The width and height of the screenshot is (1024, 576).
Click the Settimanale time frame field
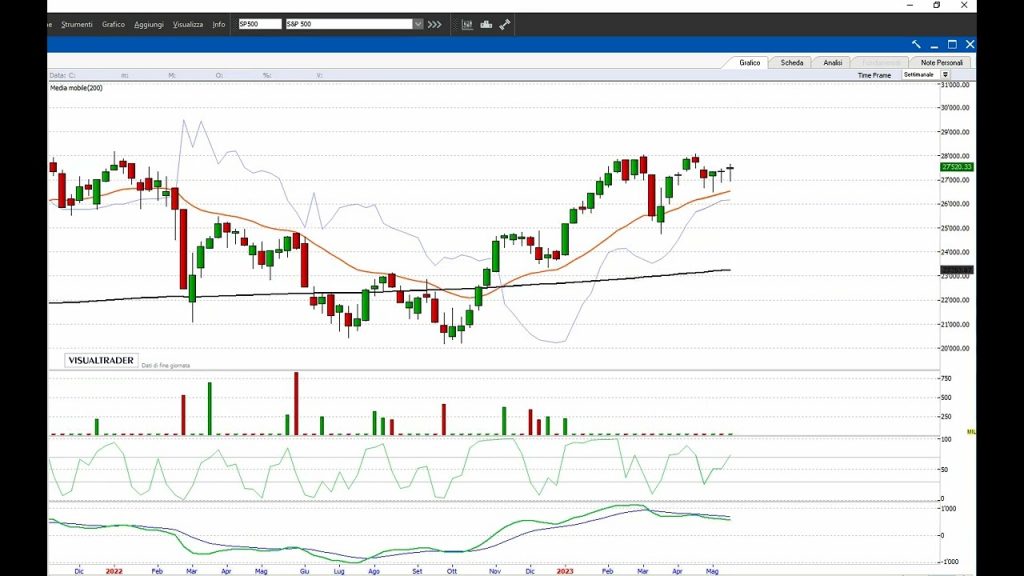[919, 75]
